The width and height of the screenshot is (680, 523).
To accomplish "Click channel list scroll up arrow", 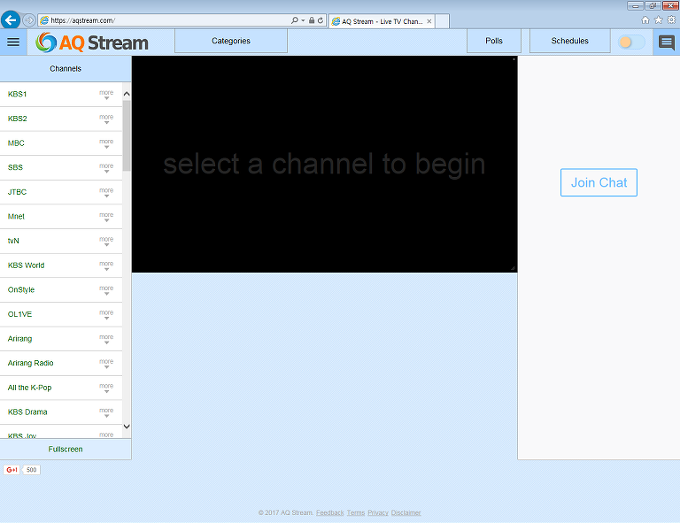I will (x=127, y=94).
